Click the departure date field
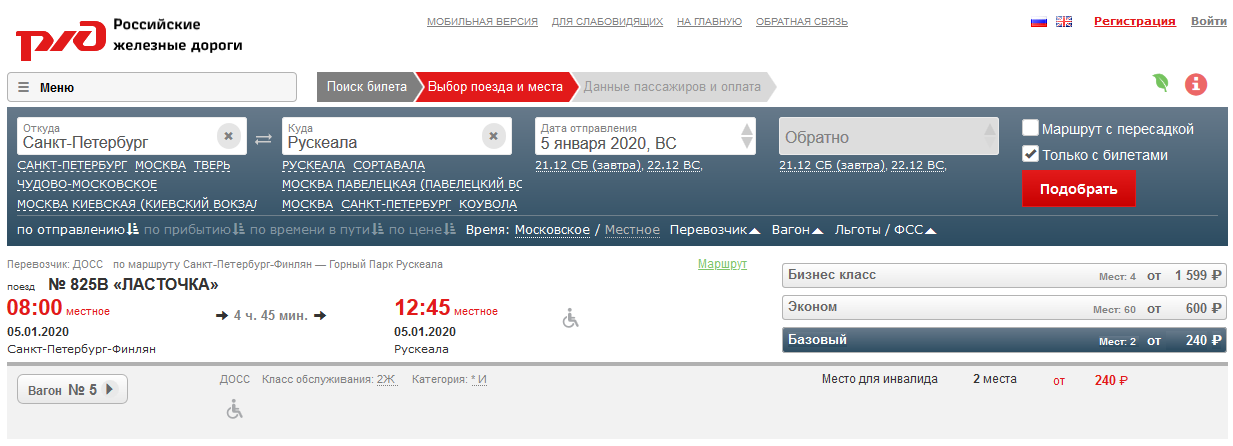Image resolution: width=1233 pixels, height=446 pixels. coord(637,137)
